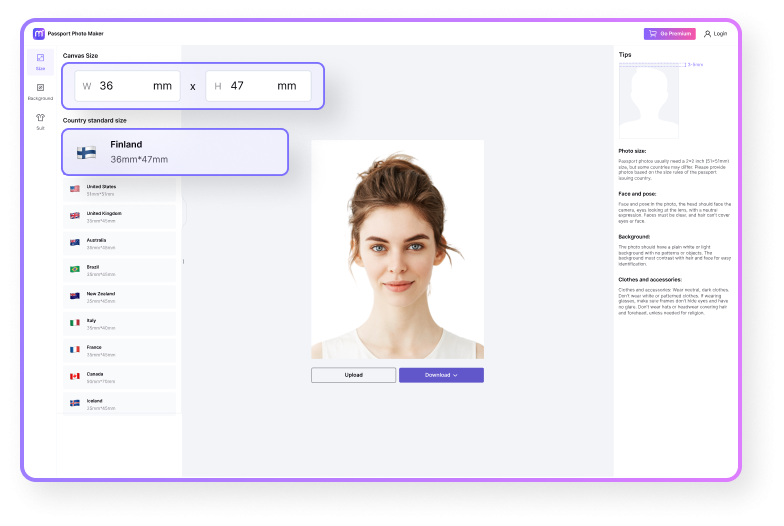The width and height of the screenshot is (784, 526).
Task: Click the Brazil flag icon
Action: coord(75,269)
